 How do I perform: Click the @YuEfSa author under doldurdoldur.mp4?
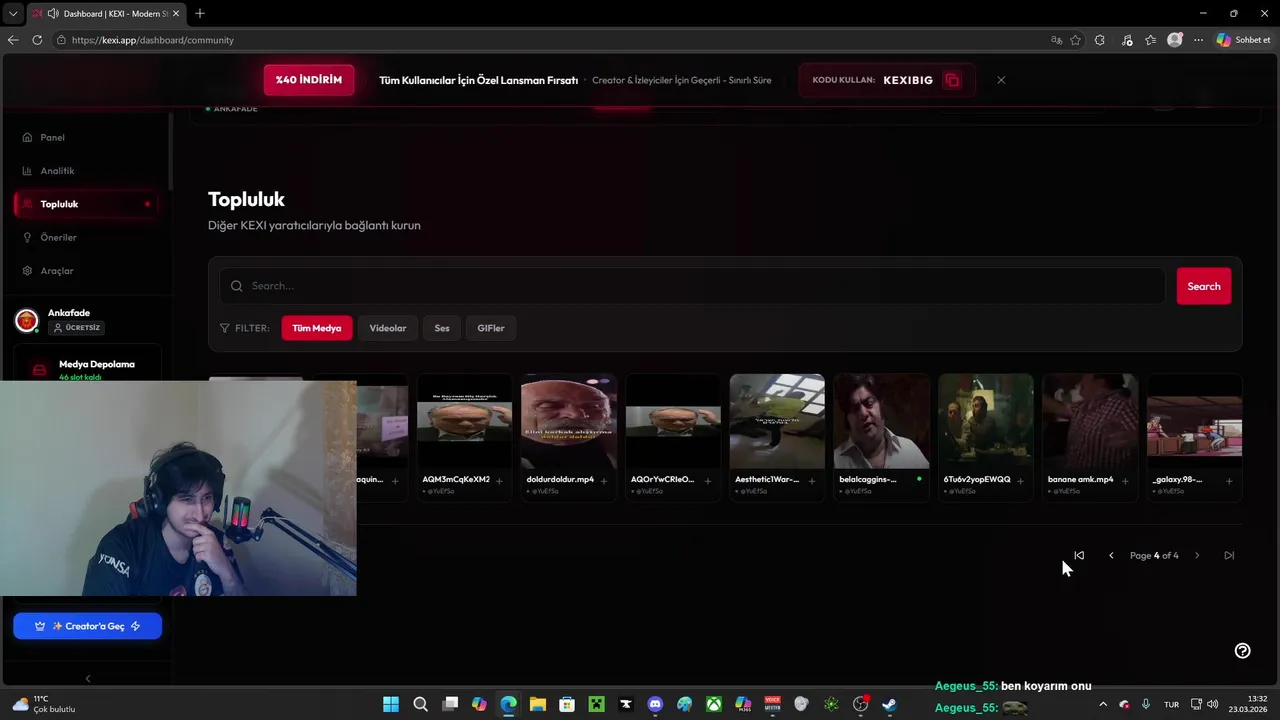point(545,491)
